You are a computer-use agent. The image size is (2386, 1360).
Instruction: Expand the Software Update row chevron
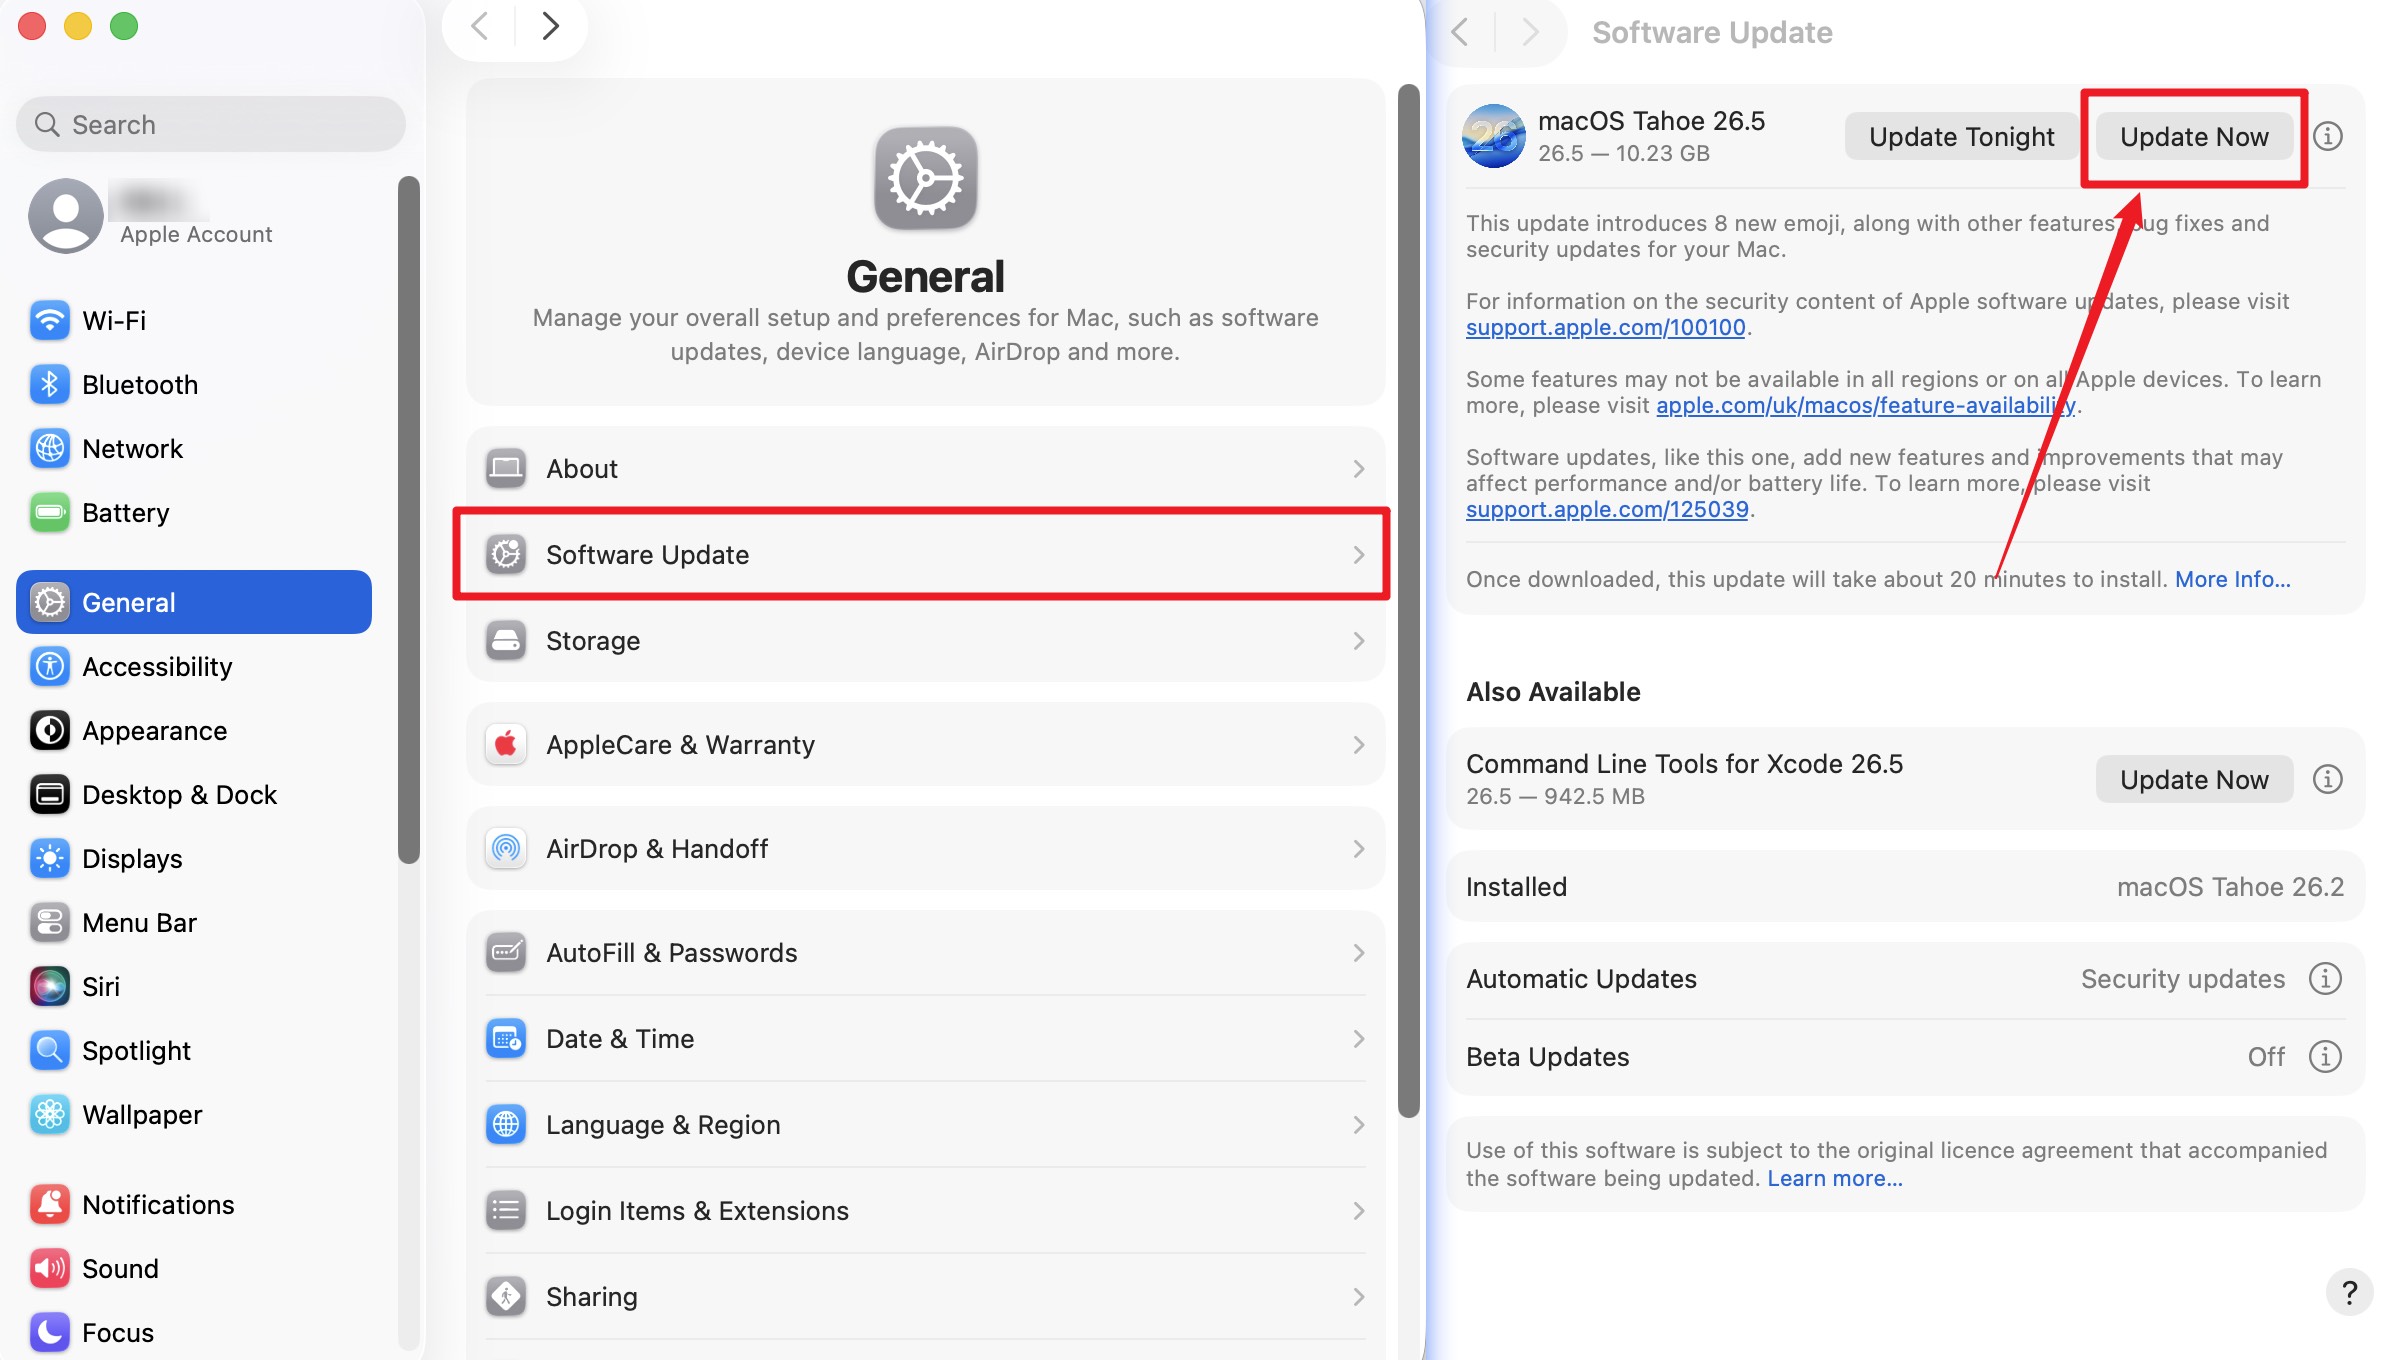(x=1359, y=554)
